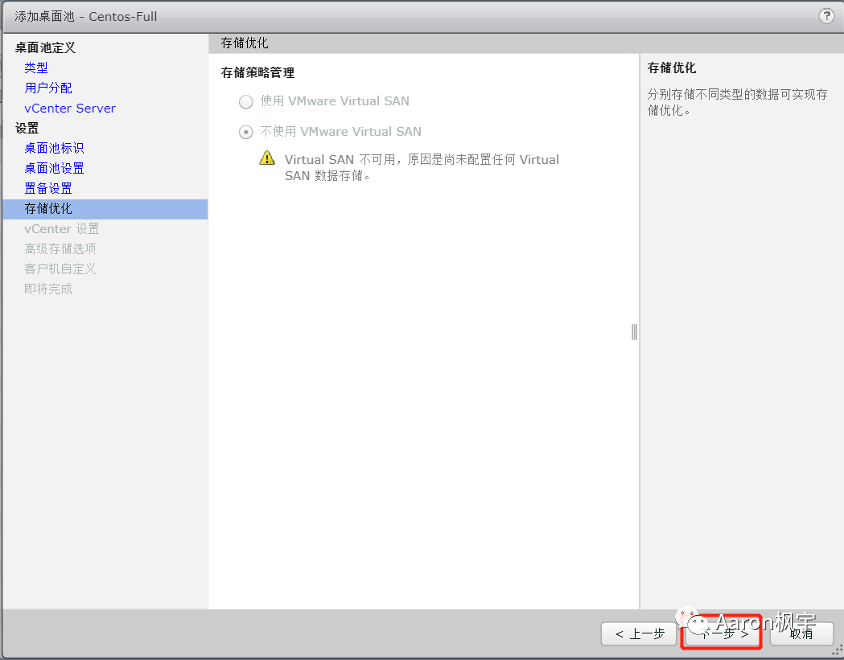Select the highlighted 存储优化 step
844x660 pixels.
point(105,209)
